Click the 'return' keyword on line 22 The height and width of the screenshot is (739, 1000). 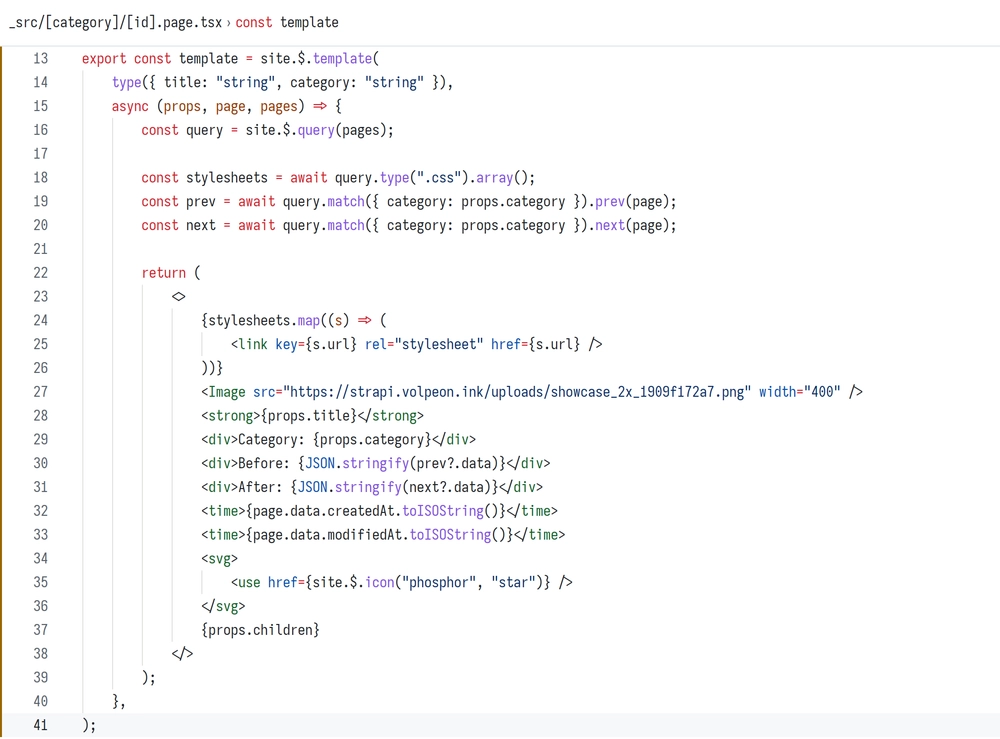pos(164,273)
